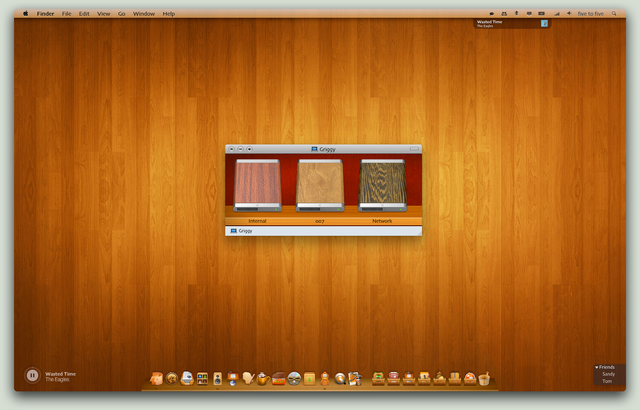
Task: Click the "Internal" drive label
Action: click(257, 221)
